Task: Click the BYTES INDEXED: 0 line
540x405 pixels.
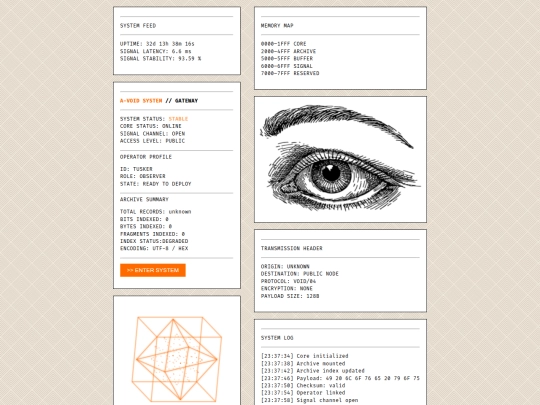Action: [x=146, y=227]
